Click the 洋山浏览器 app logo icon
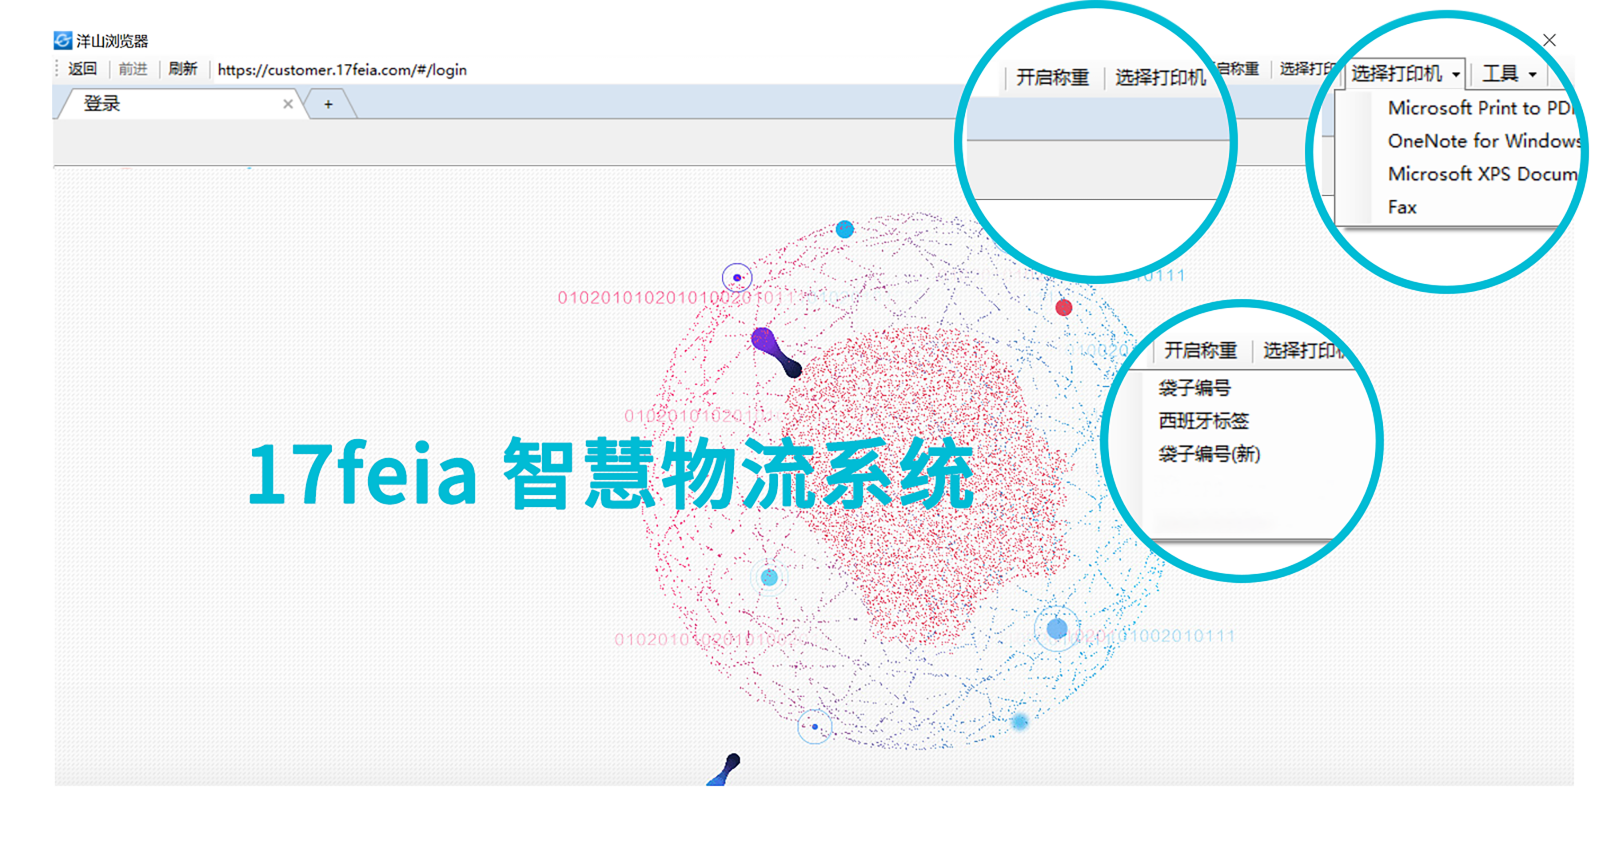Screen dimensions: 1603x861 [x=63, y=41]
